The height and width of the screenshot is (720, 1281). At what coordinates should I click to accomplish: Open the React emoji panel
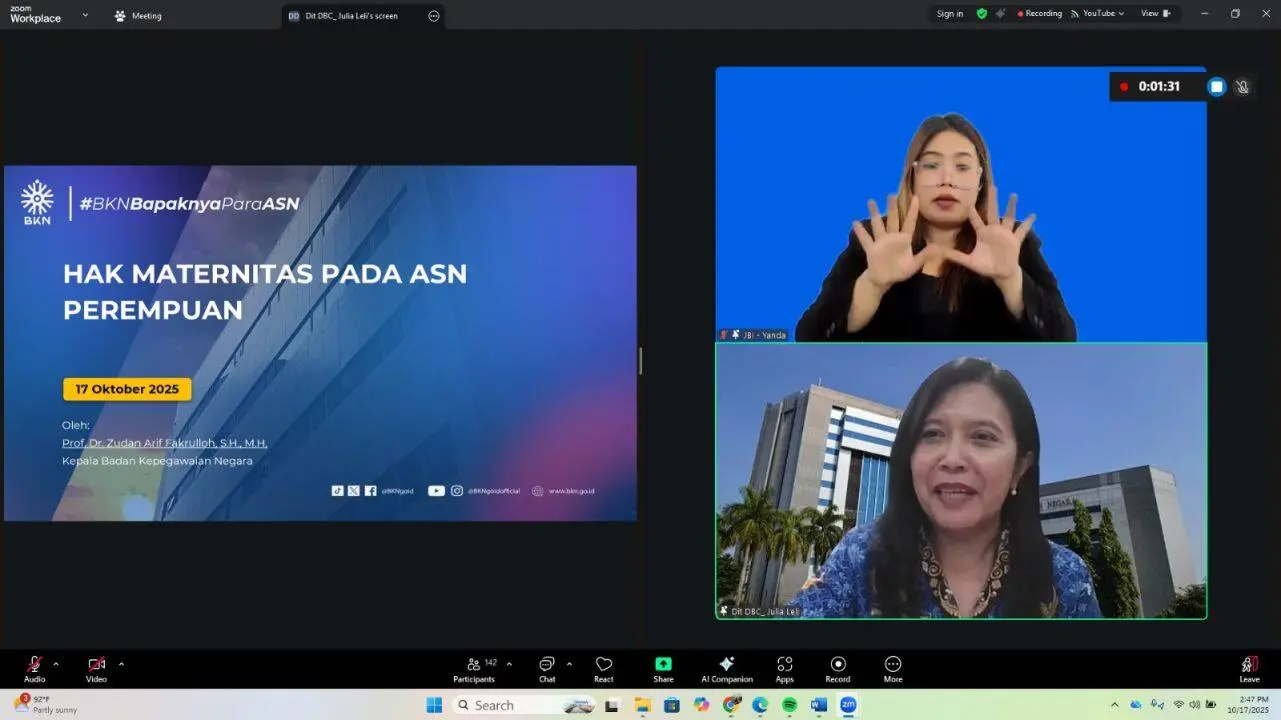(604, 668)
